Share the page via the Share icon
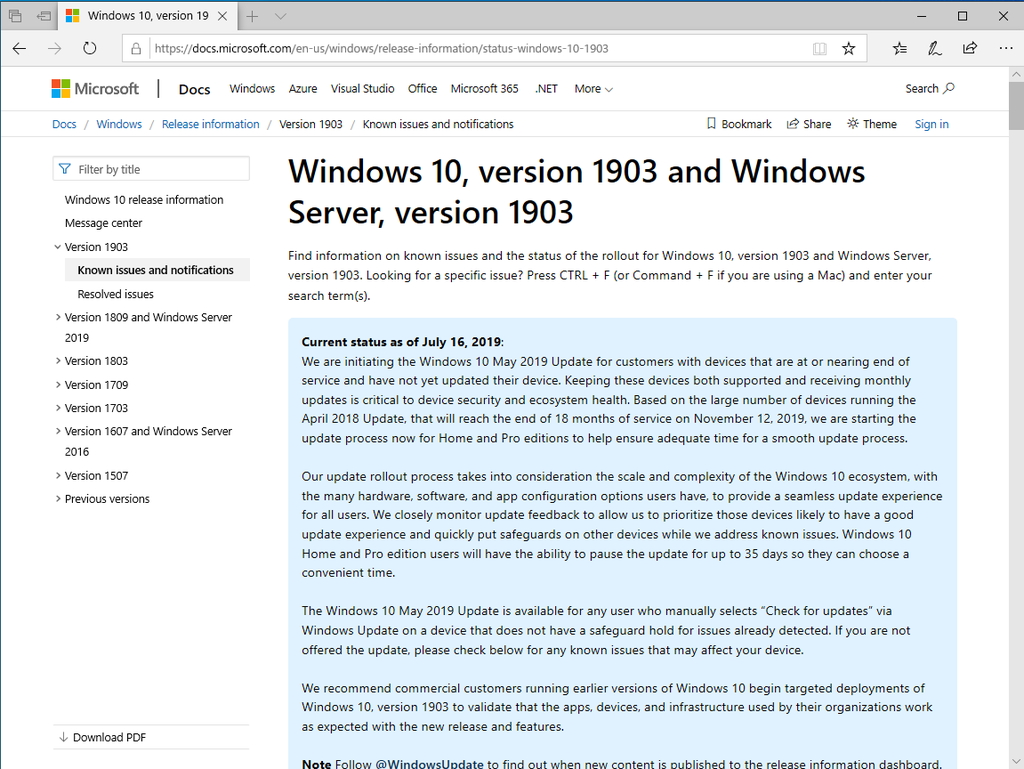Viewport: 1024px width, 769px height. tap(791, 124)
